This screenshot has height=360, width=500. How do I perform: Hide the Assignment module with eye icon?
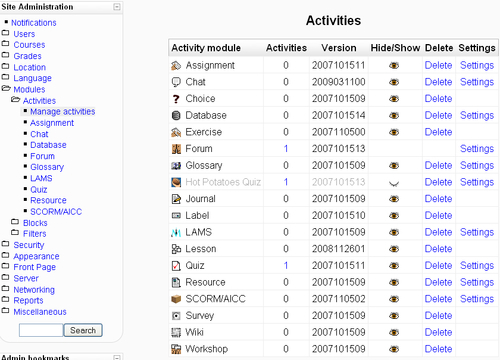(x=394, y=66)
